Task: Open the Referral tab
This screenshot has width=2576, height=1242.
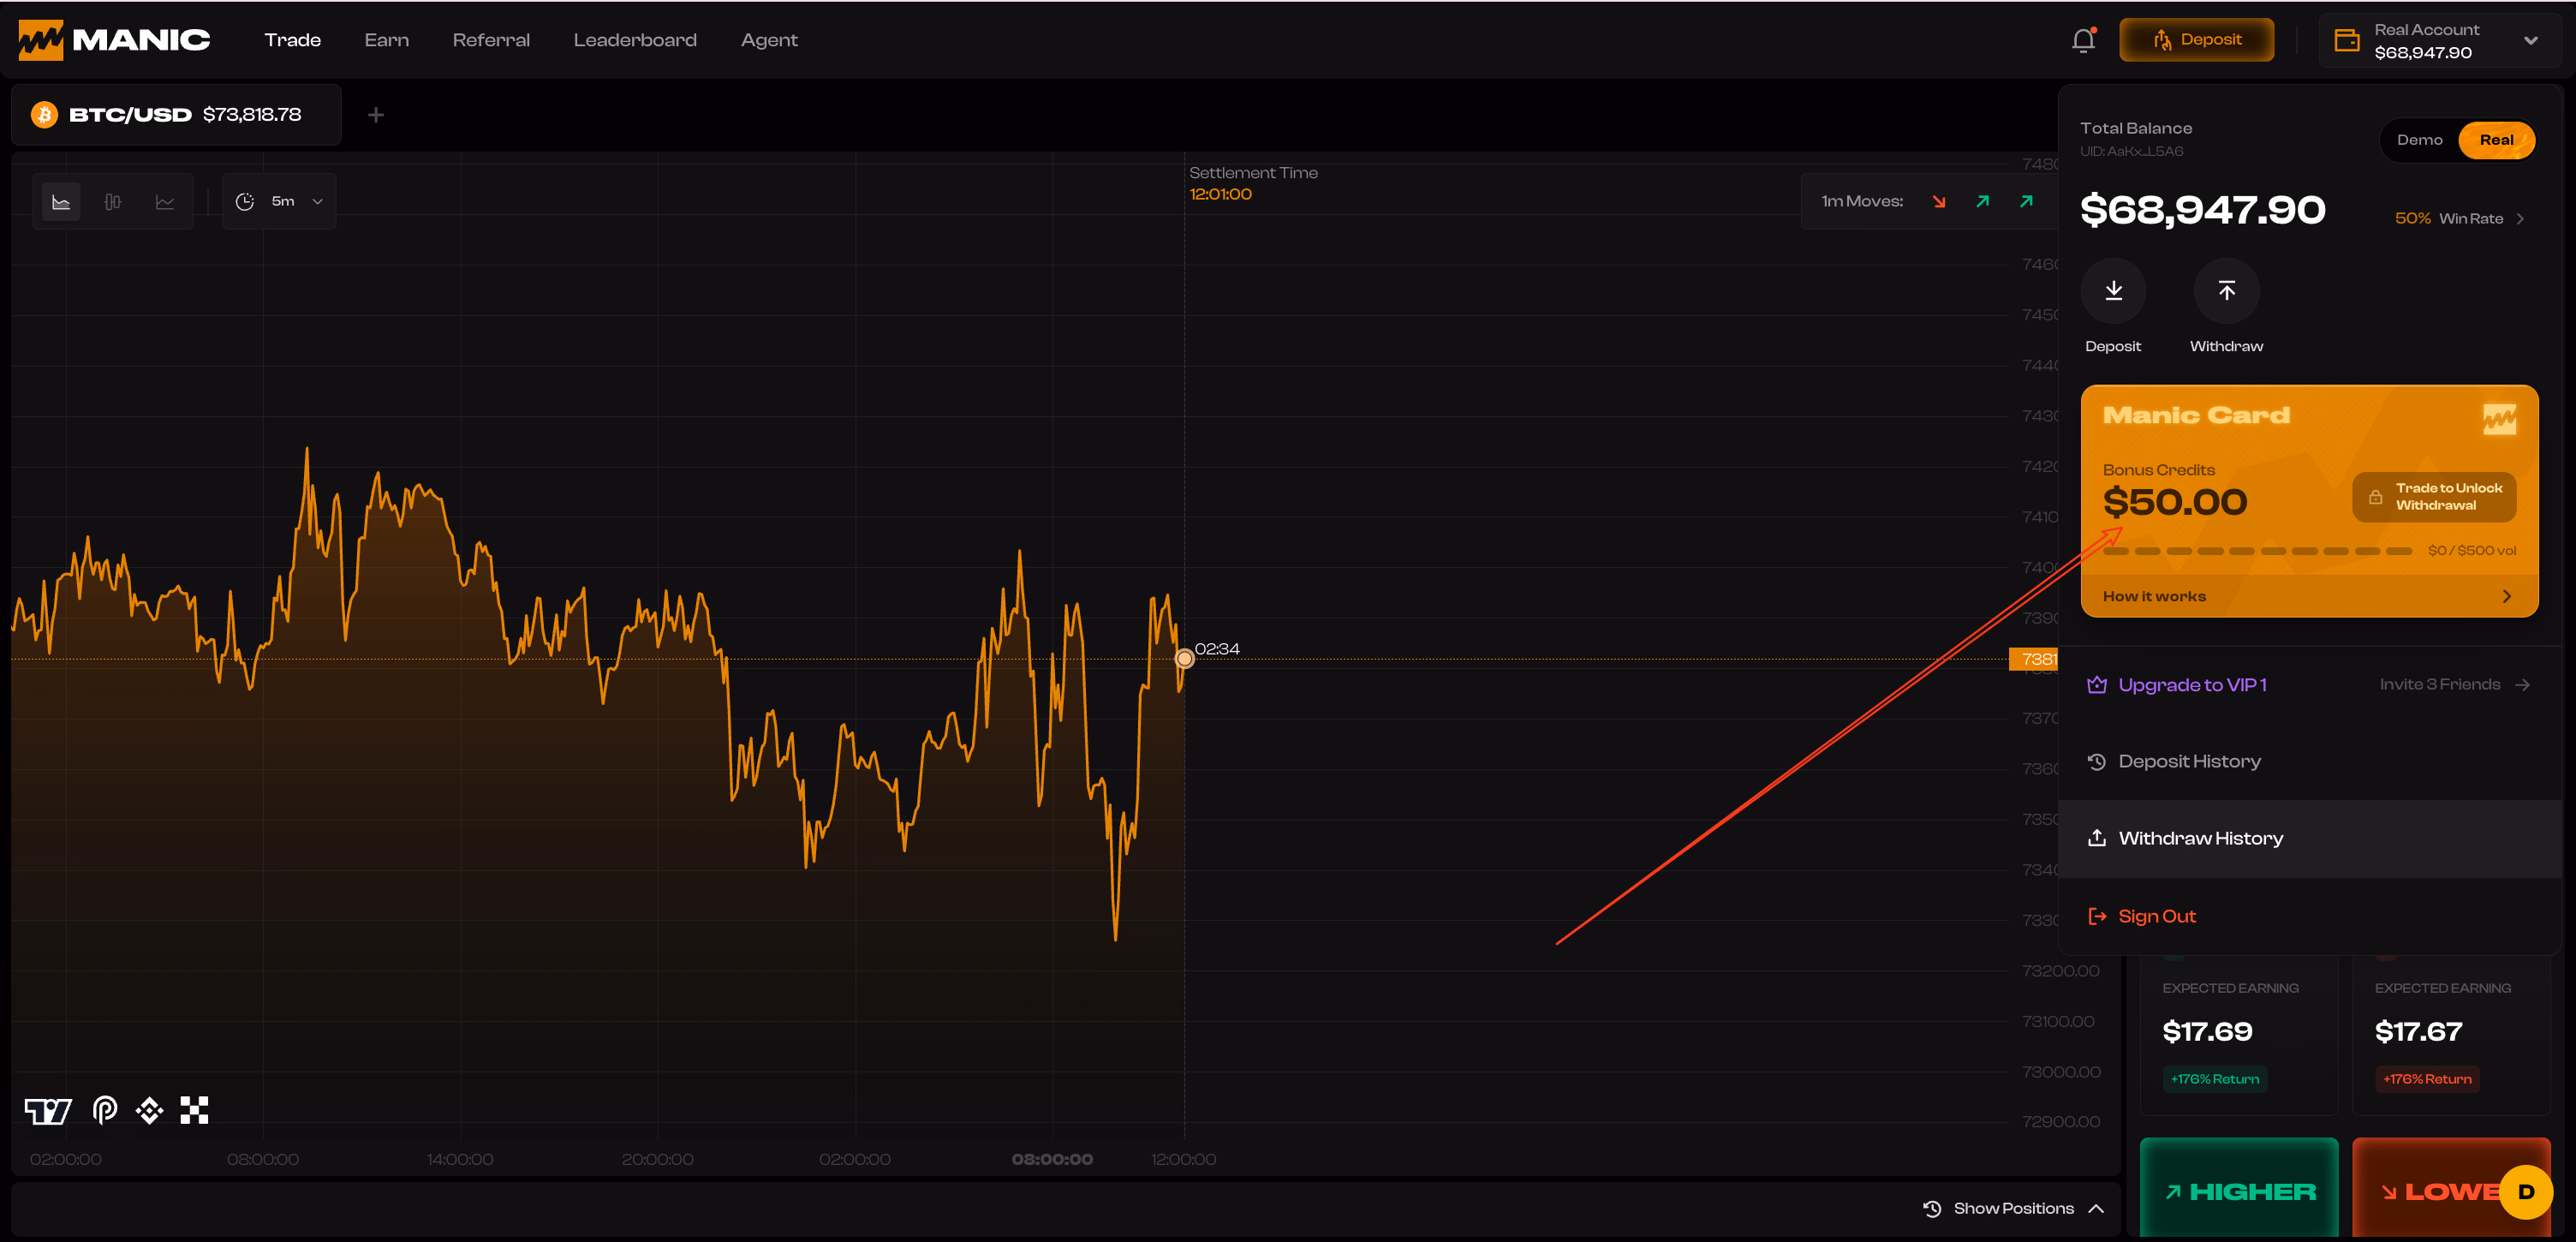Action: 491,40
